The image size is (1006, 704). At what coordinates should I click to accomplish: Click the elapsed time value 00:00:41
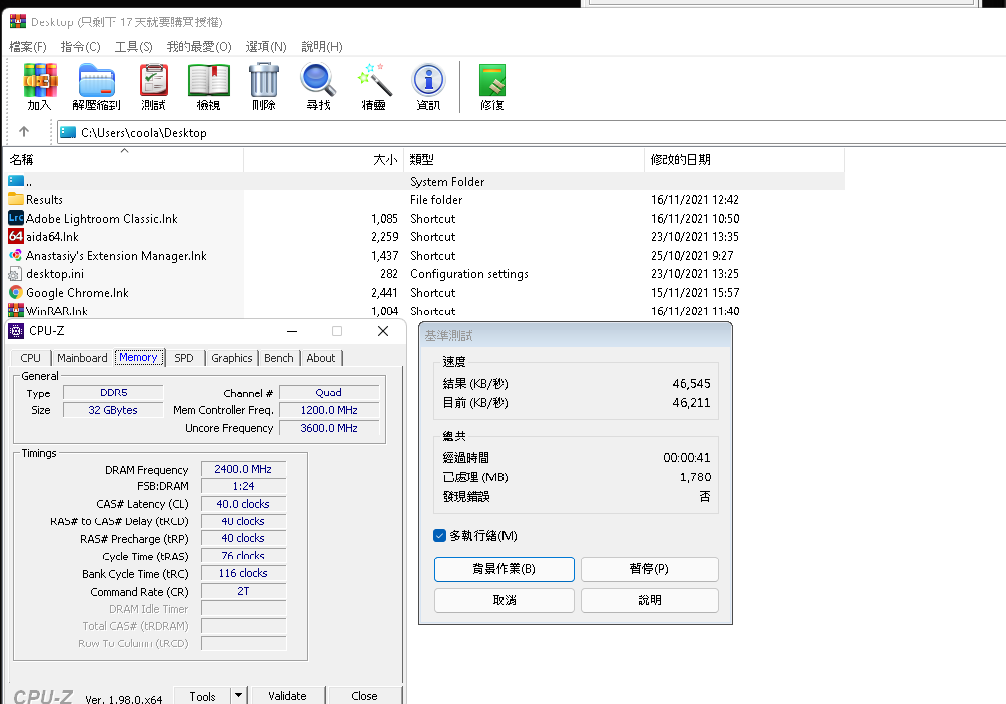(686, 458)
